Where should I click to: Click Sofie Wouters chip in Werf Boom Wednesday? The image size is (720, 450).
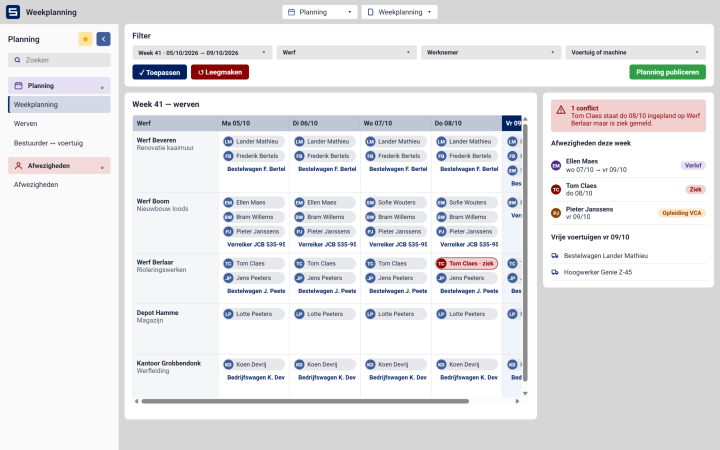pyautogui.click(x=395, y=202)
